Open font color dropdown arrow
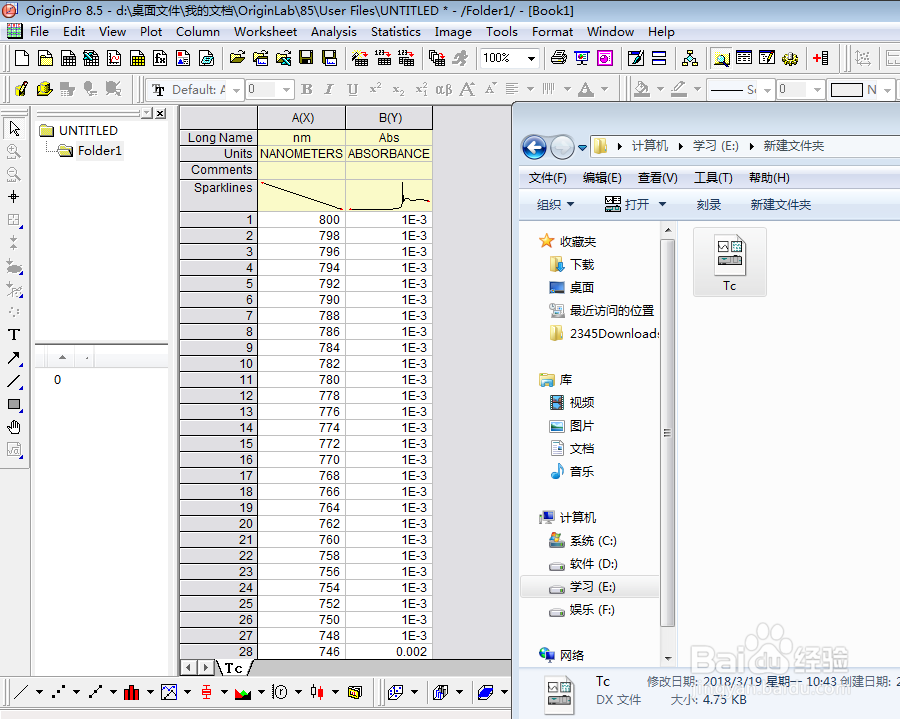 (604, 90)
